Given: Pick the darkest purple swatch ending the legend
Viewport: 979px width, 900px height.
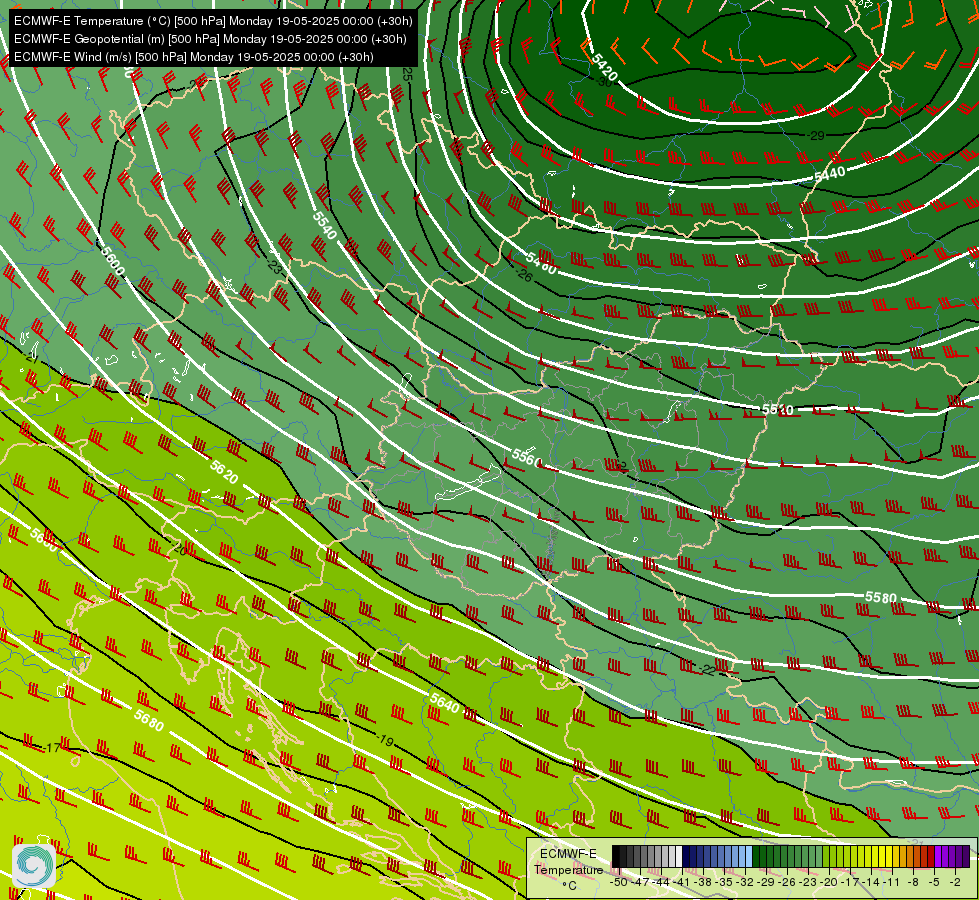Looking at the screenshot, I should pos(967,856).
